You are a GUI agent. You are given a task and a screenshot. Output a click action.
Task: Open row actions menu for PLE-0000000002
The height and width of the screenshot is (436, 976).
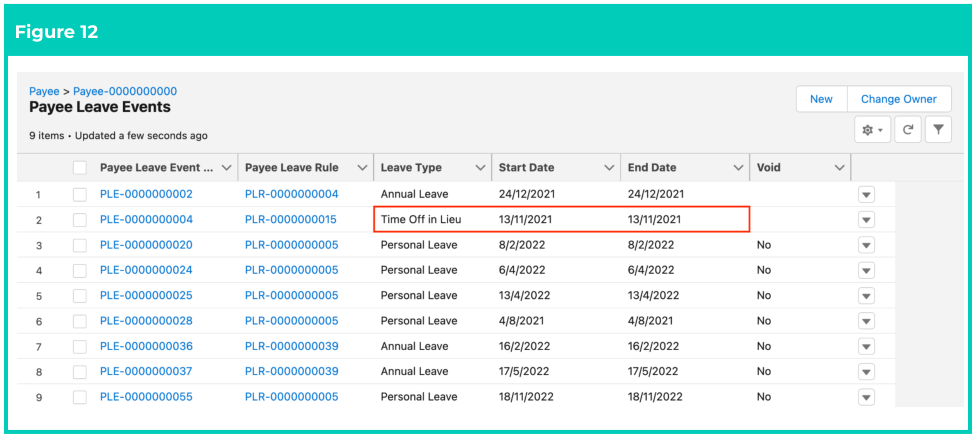click(x=866, y=195)
